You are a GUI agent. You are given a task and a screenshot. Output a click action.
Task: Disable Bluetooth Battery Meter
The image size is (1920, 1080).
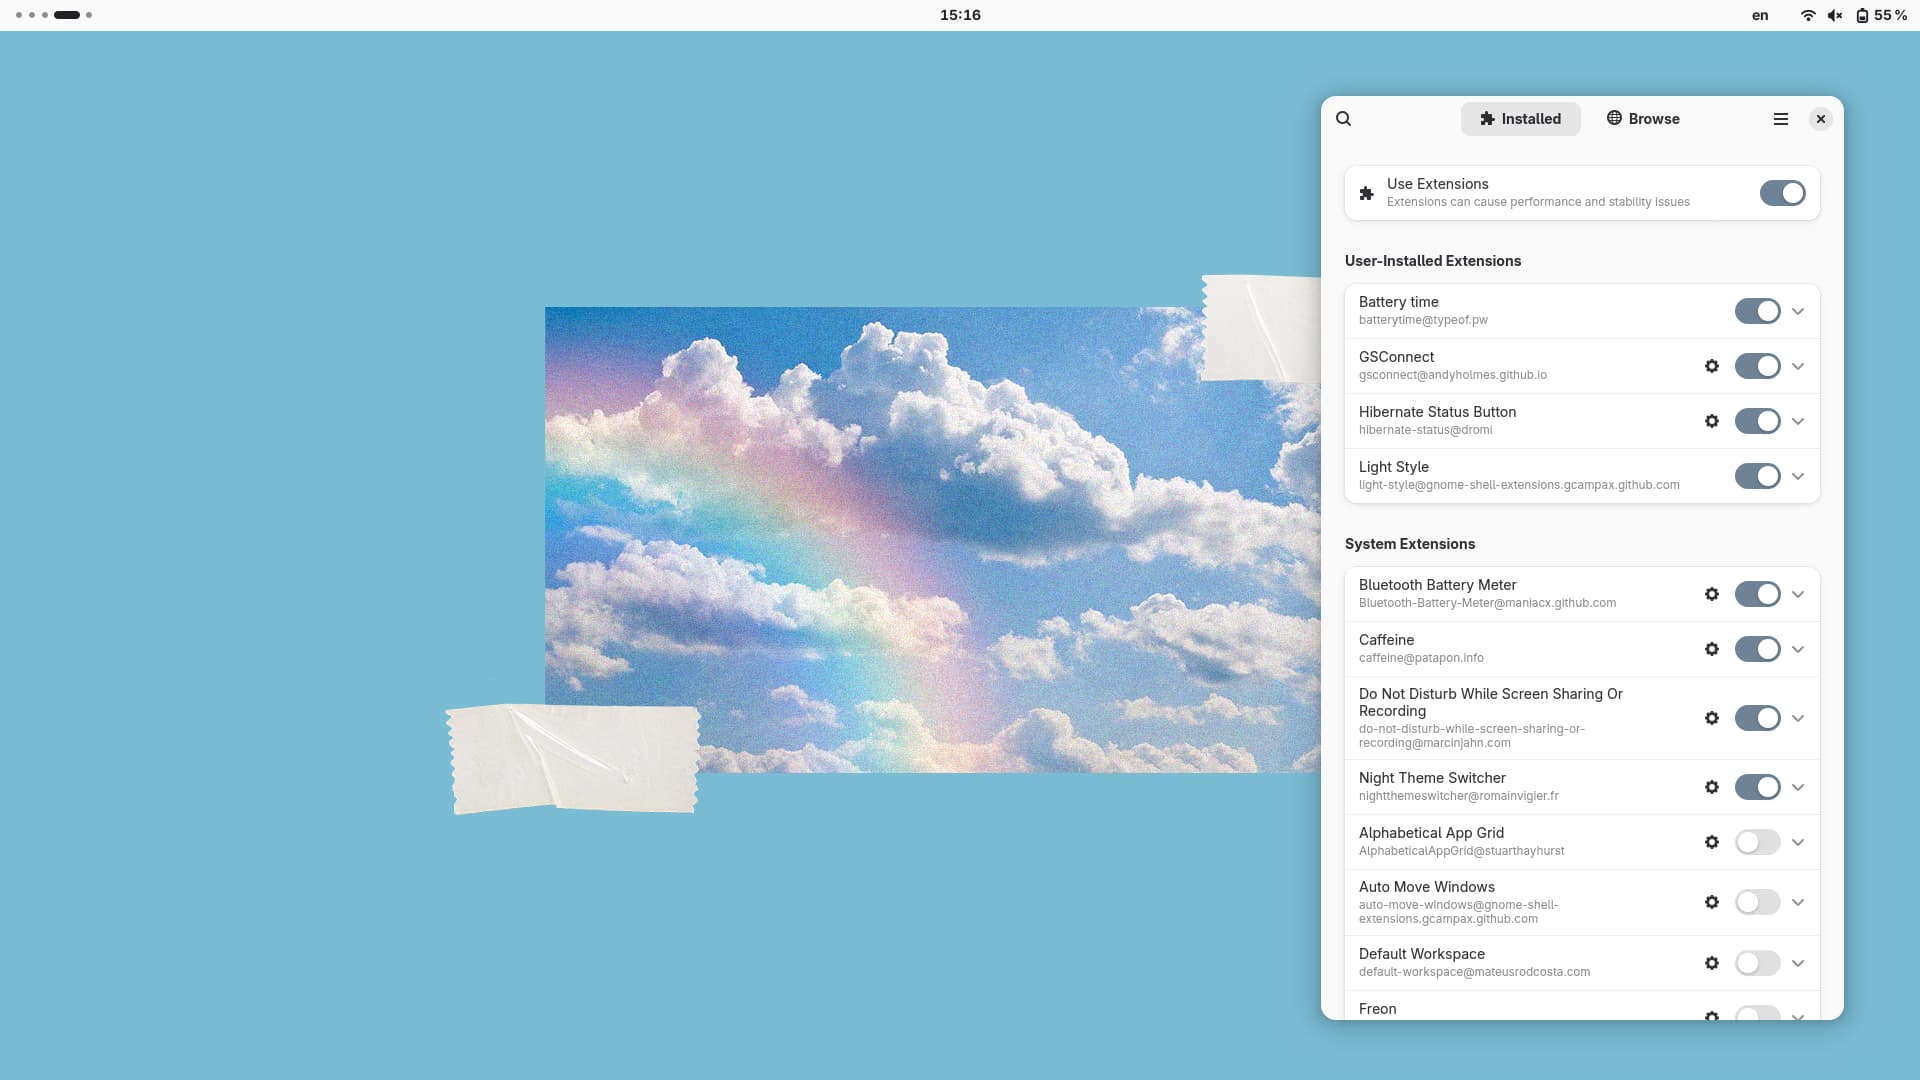coord(1757,594)
